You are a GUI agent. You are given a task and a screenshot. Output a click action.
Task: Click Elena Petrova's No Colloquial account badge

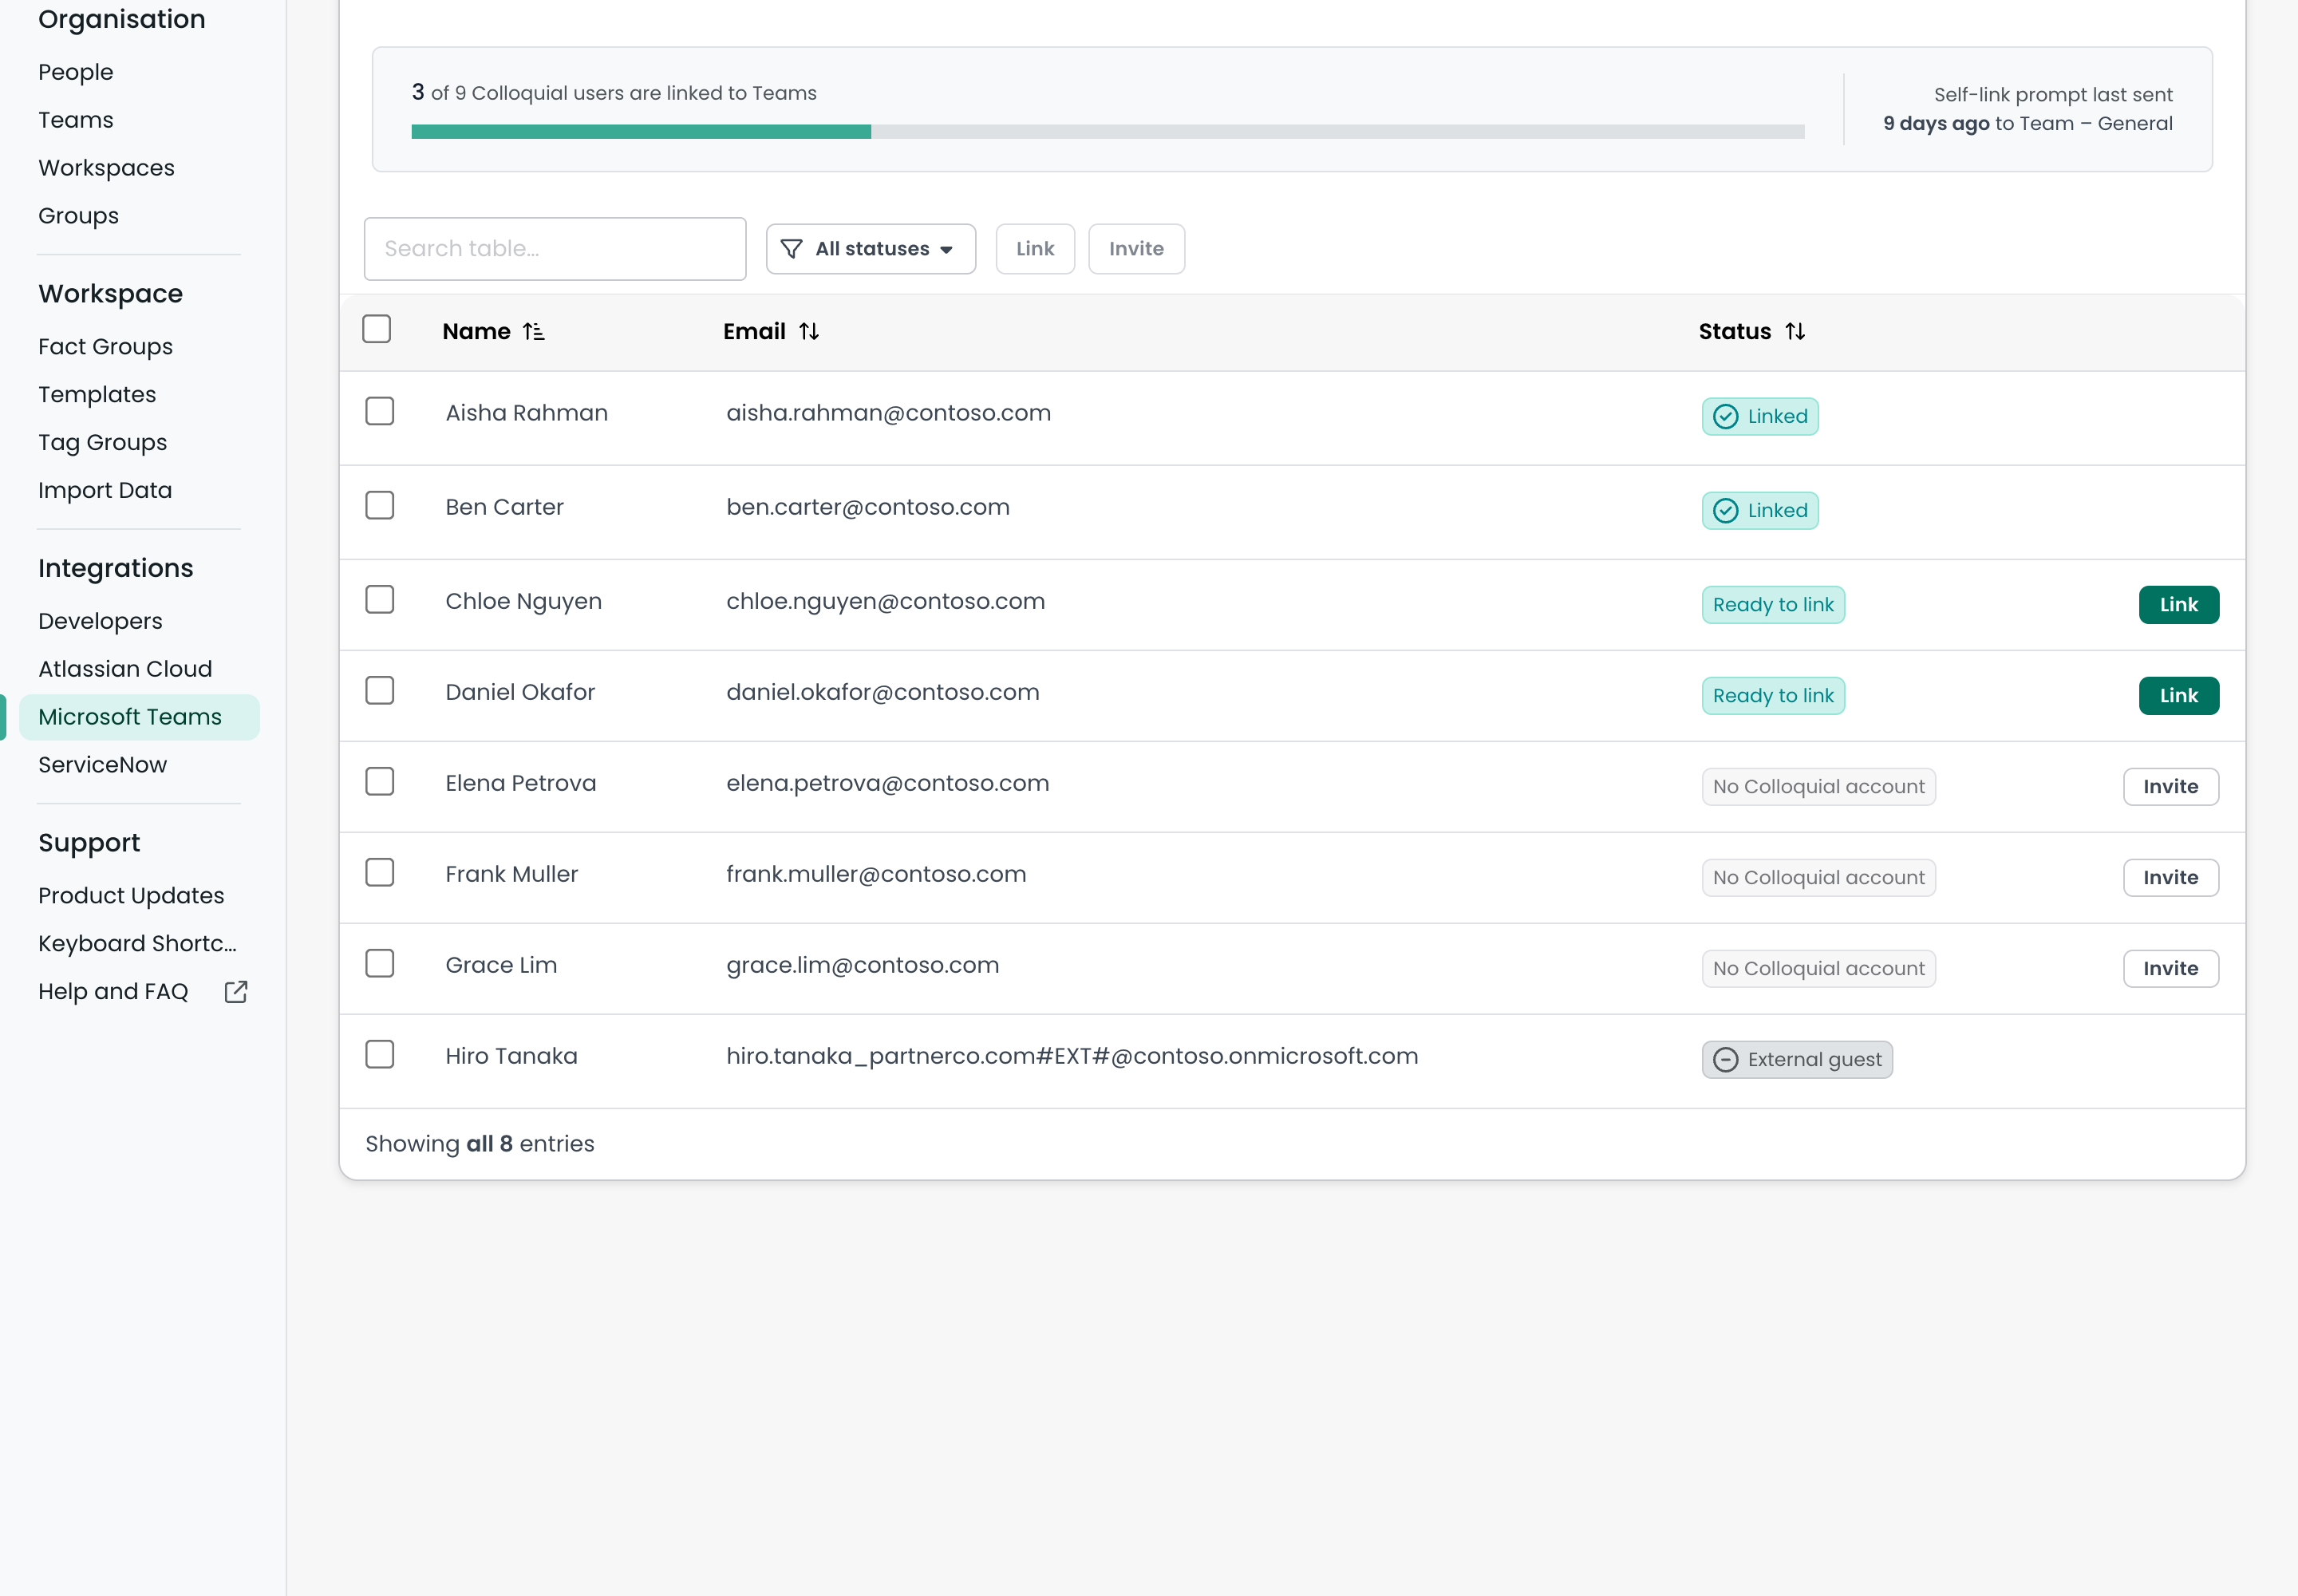1819,787
